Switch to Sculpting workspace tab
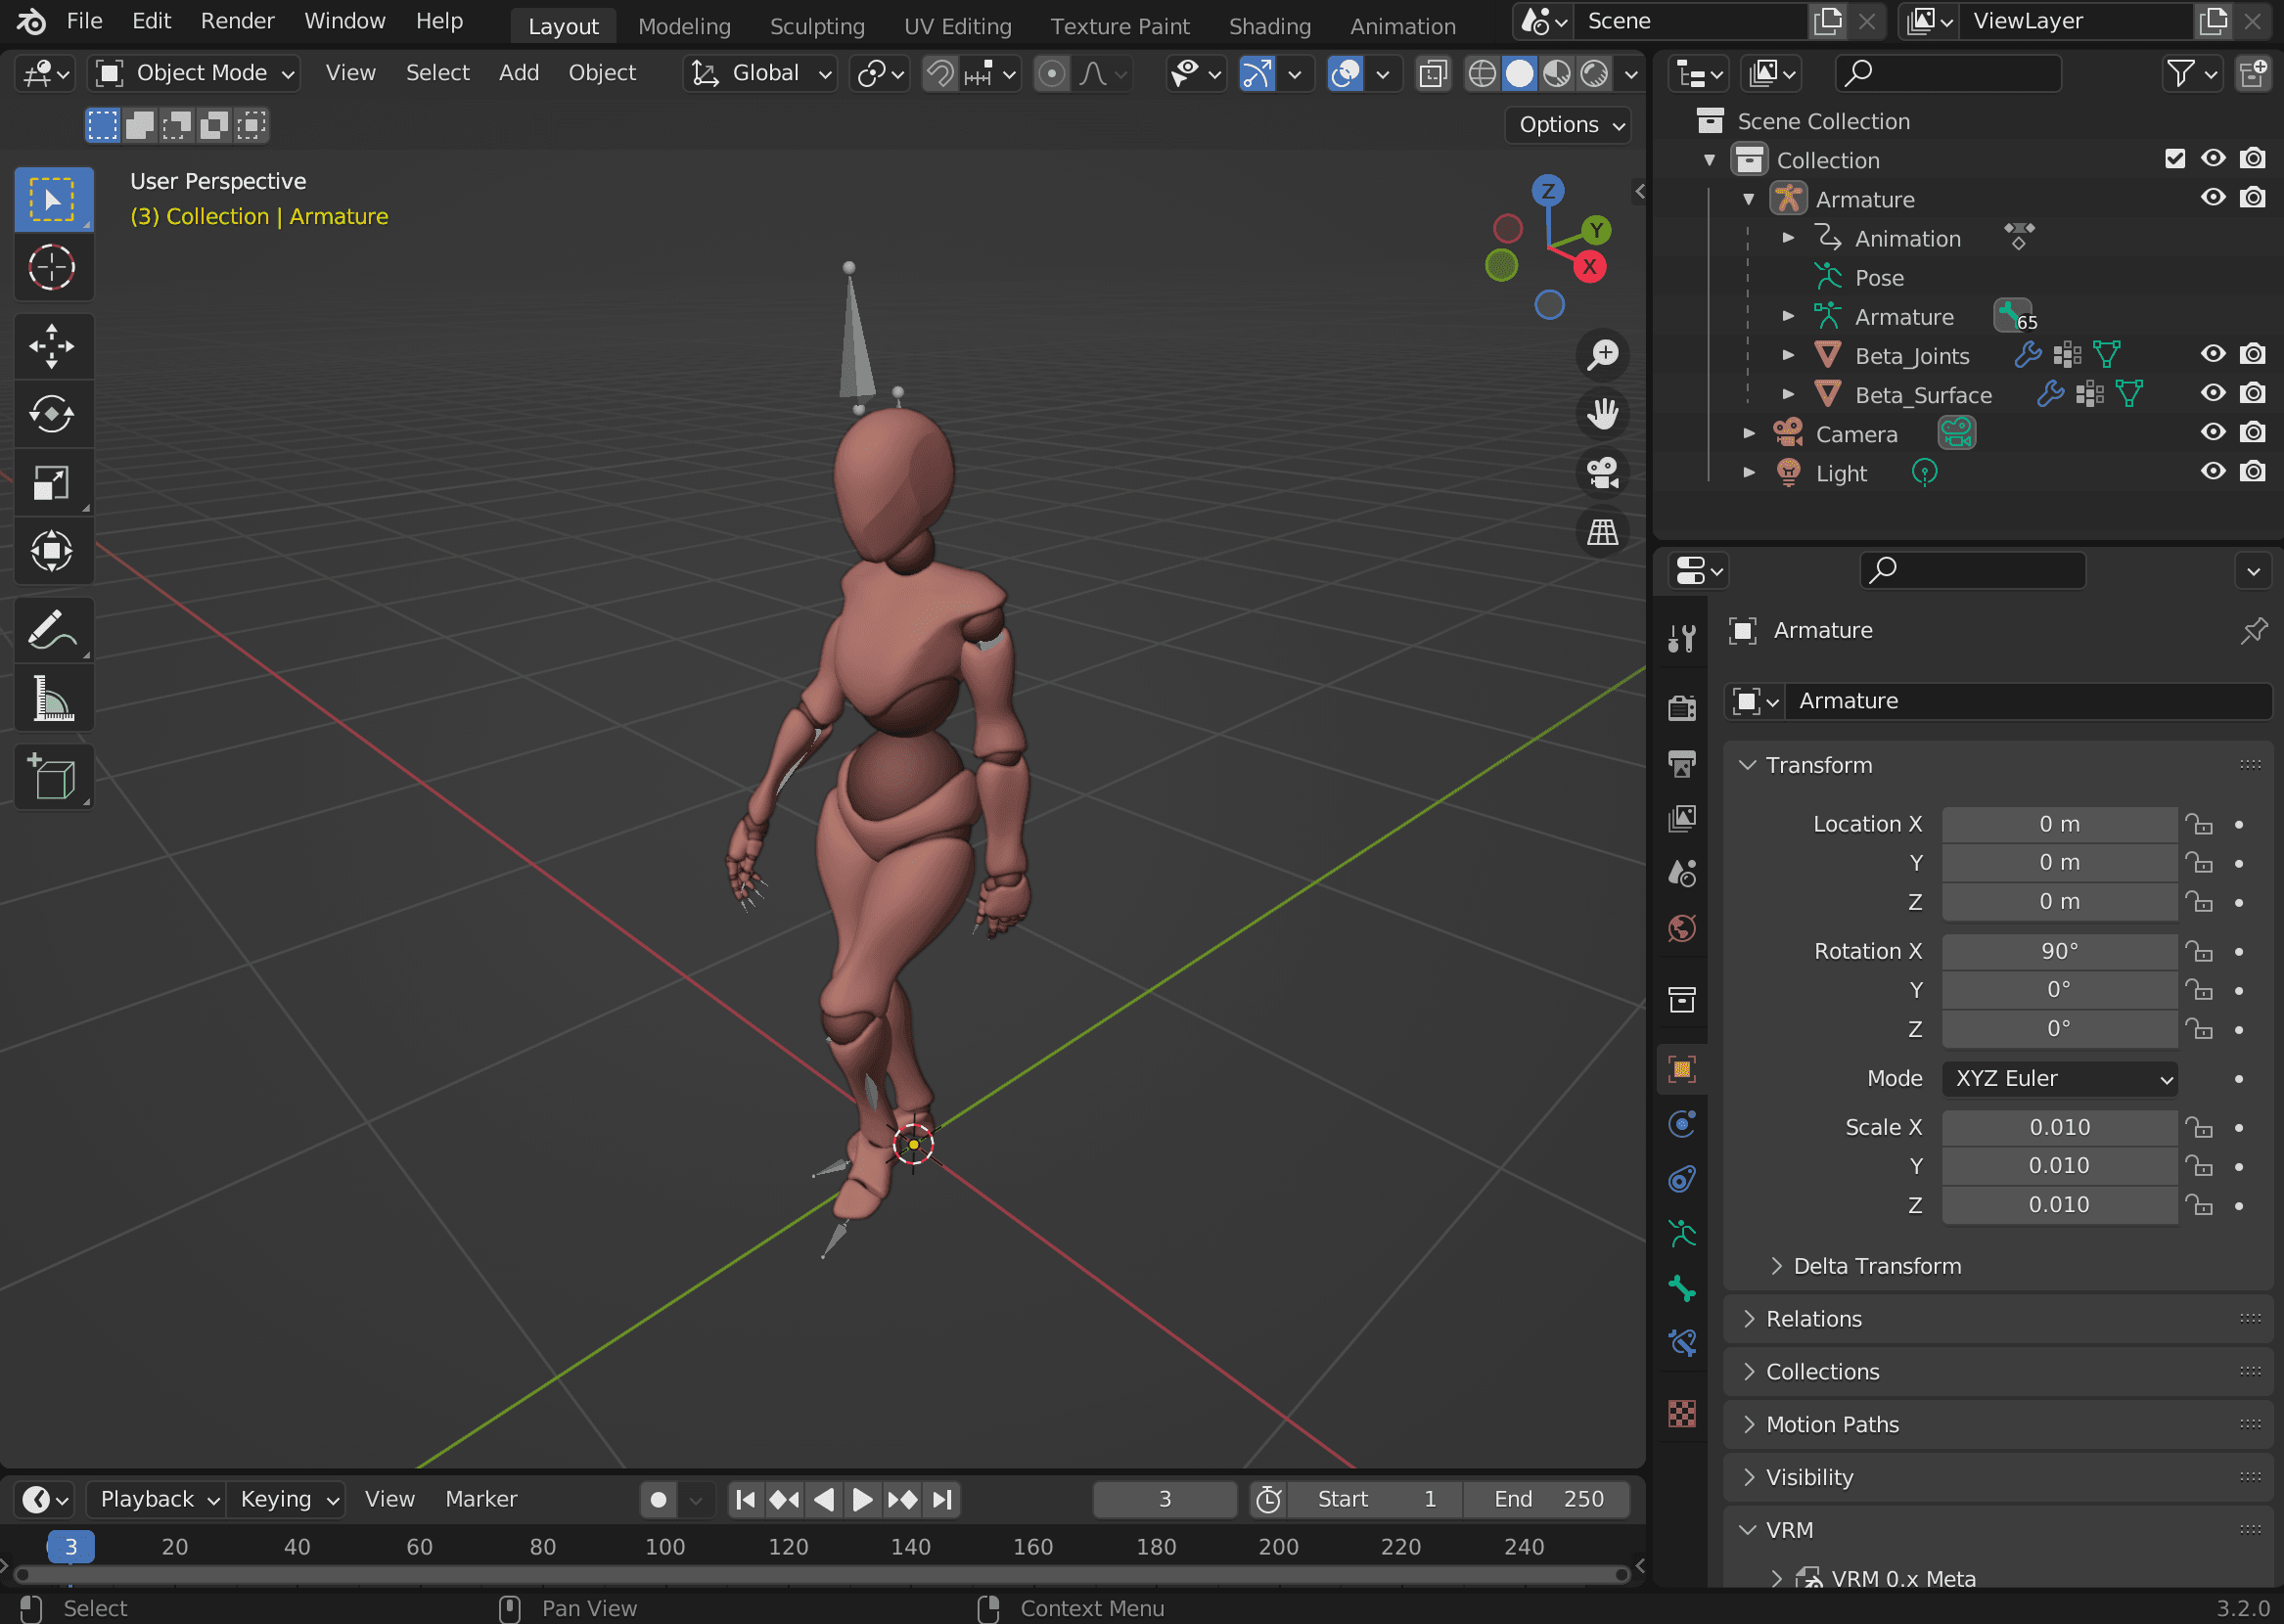 (x=817, y=26)
